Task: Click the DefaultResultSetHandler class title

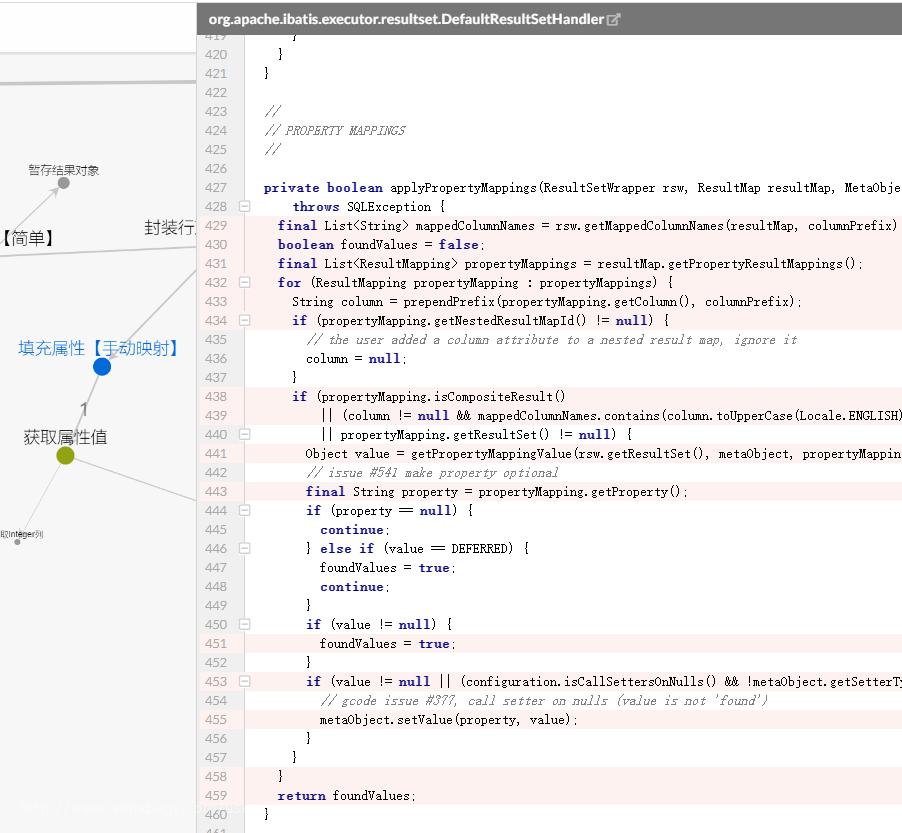Action: 406,19
